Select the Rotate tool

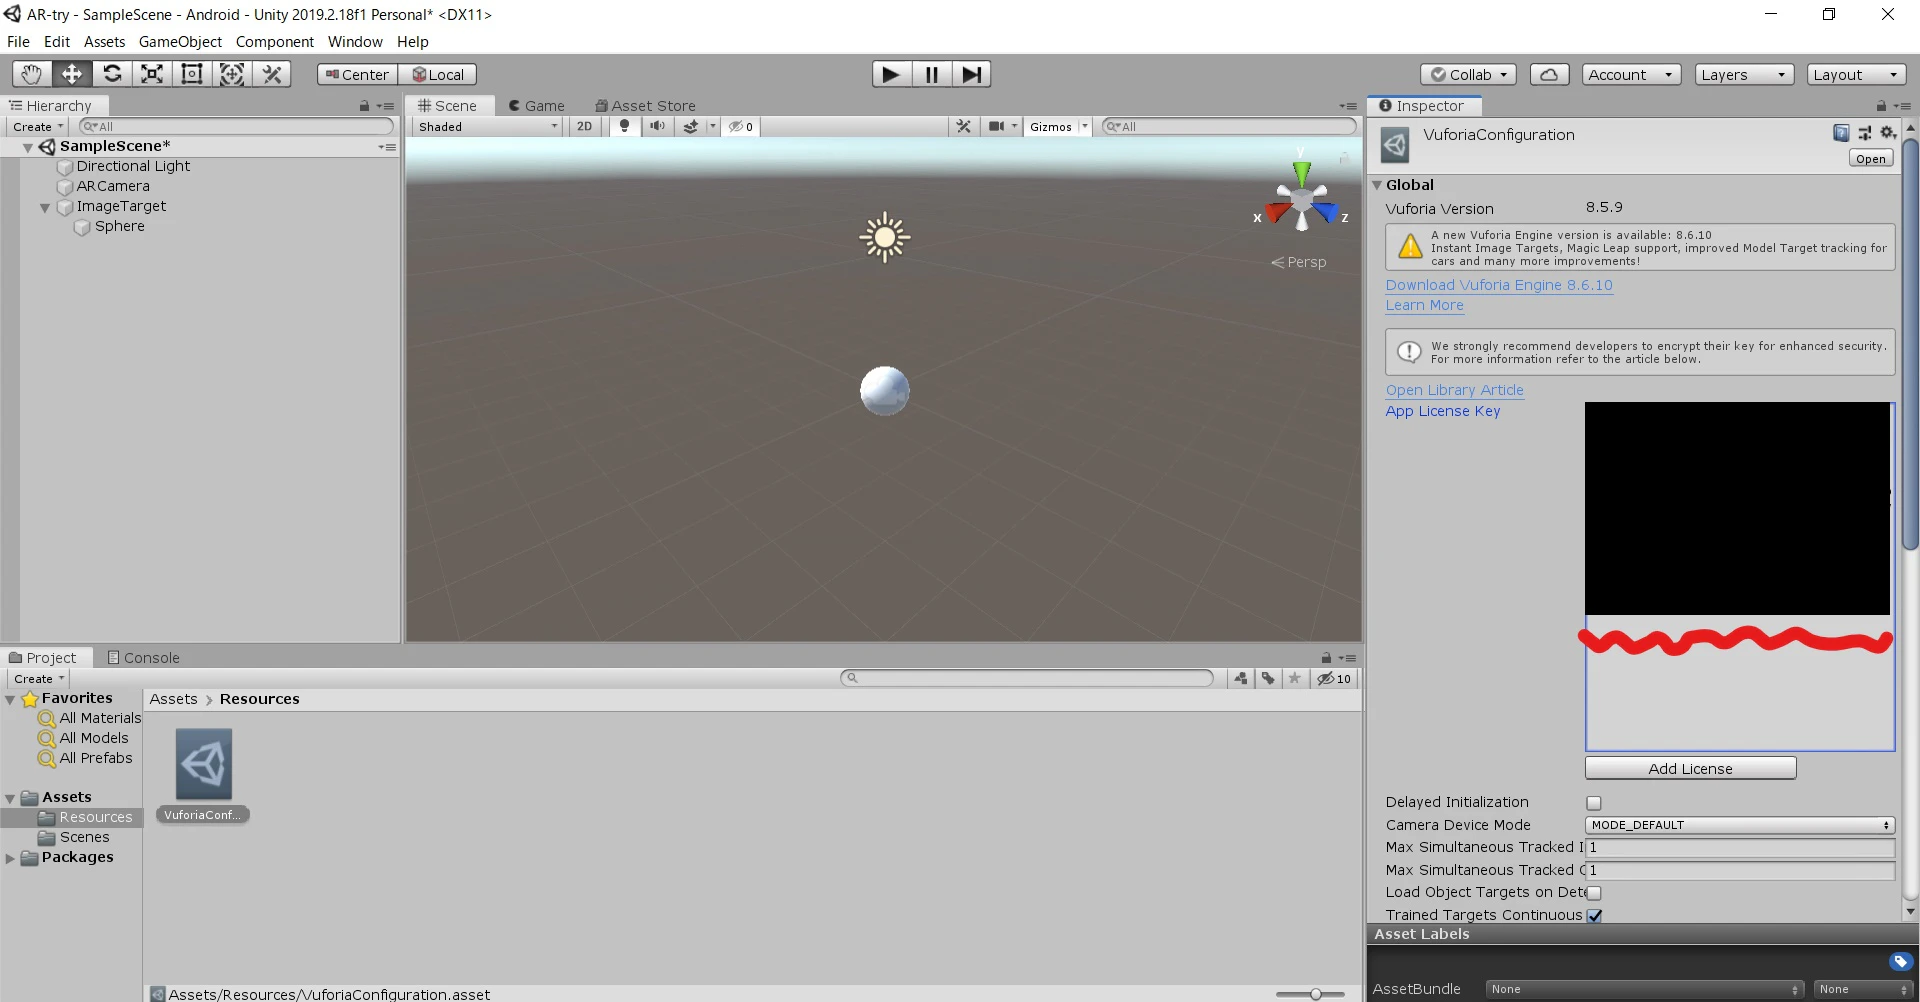pos(112,74)
